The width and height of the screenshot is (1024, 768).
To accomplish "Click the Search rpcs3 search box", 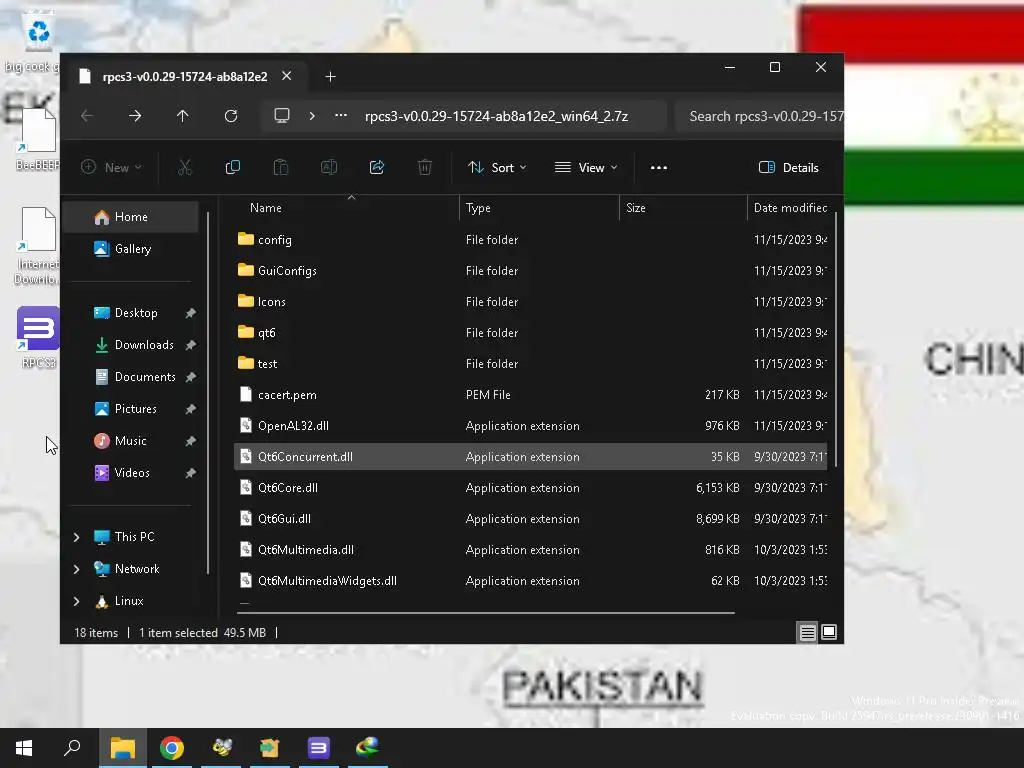I will 761,116.
